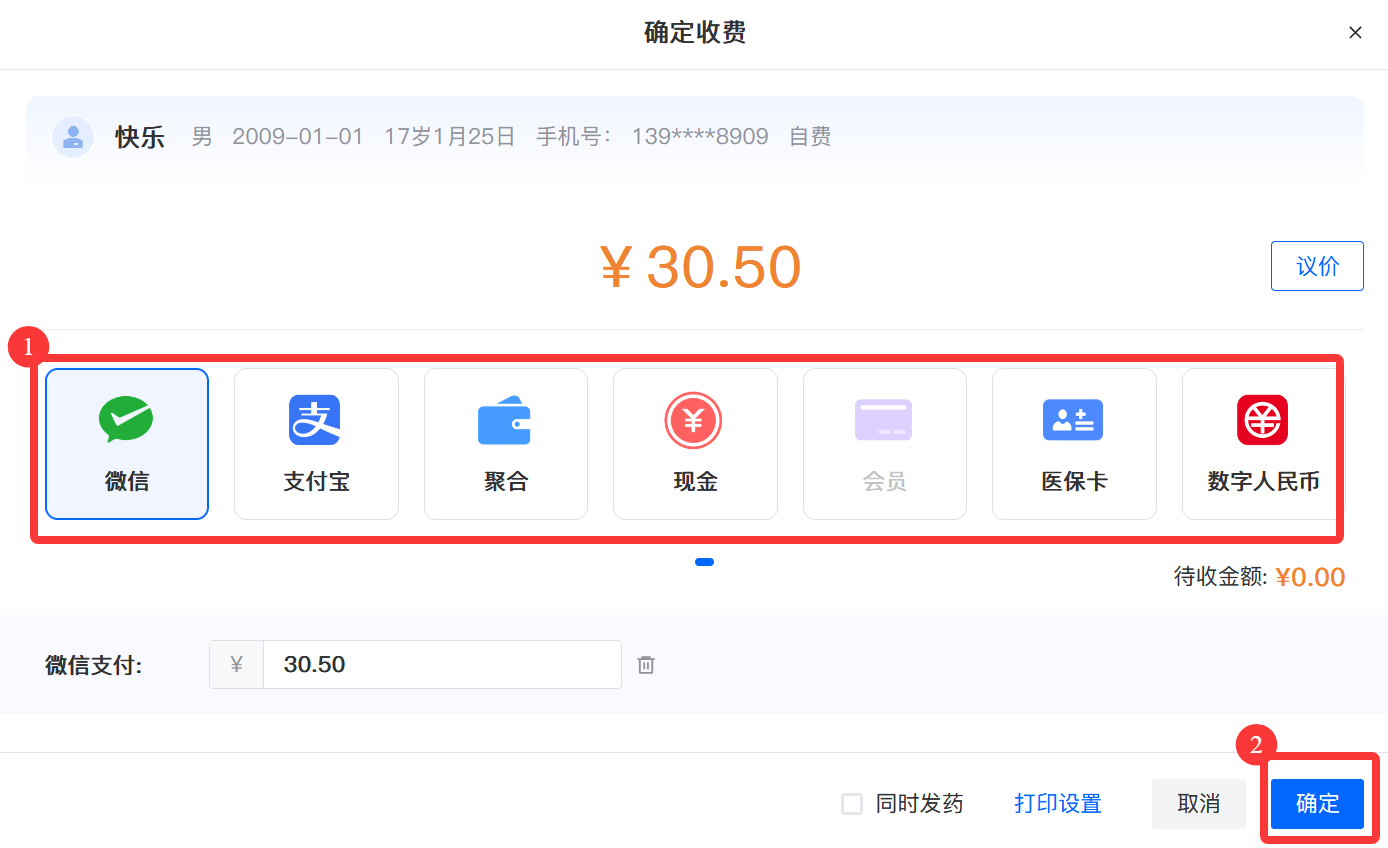Close the 确定收费 dialog
This screenshot has height=848, width=1388.
tap(1355, 33)
